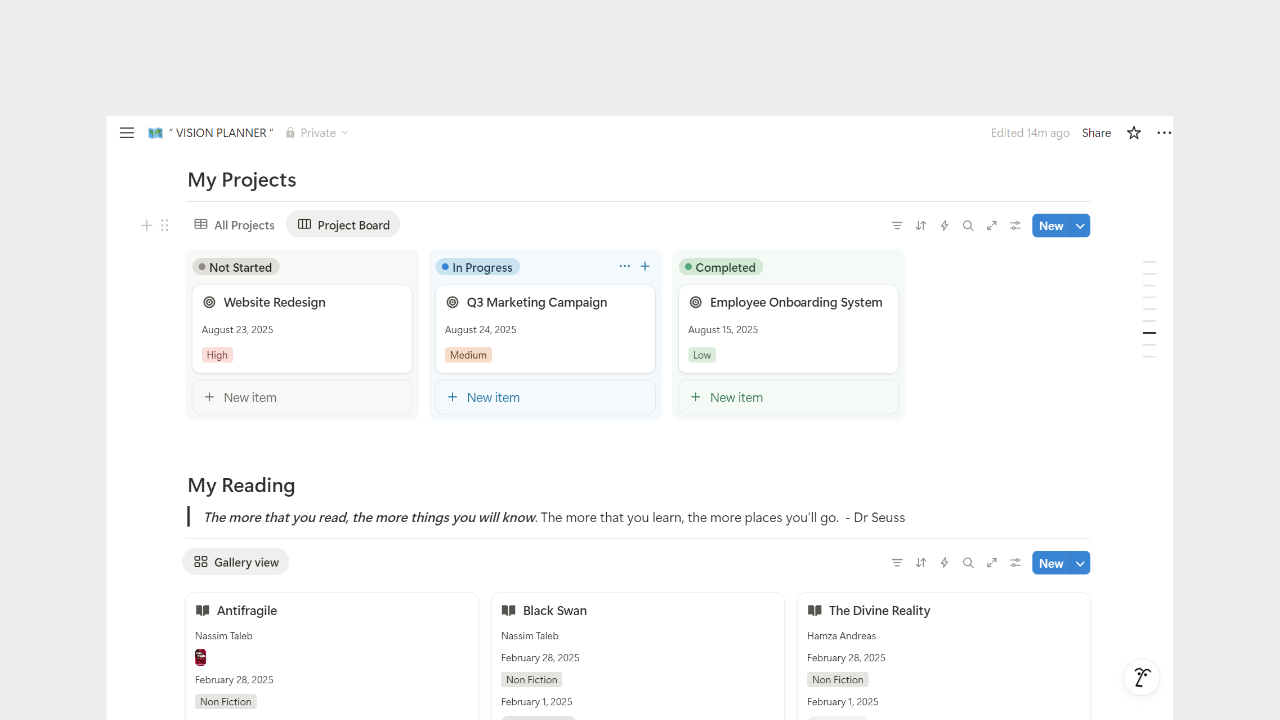Viewport: 1280px width, 720px height.
Task: Add a card with In Progress plus icon
Action: [x=645, y=267]
